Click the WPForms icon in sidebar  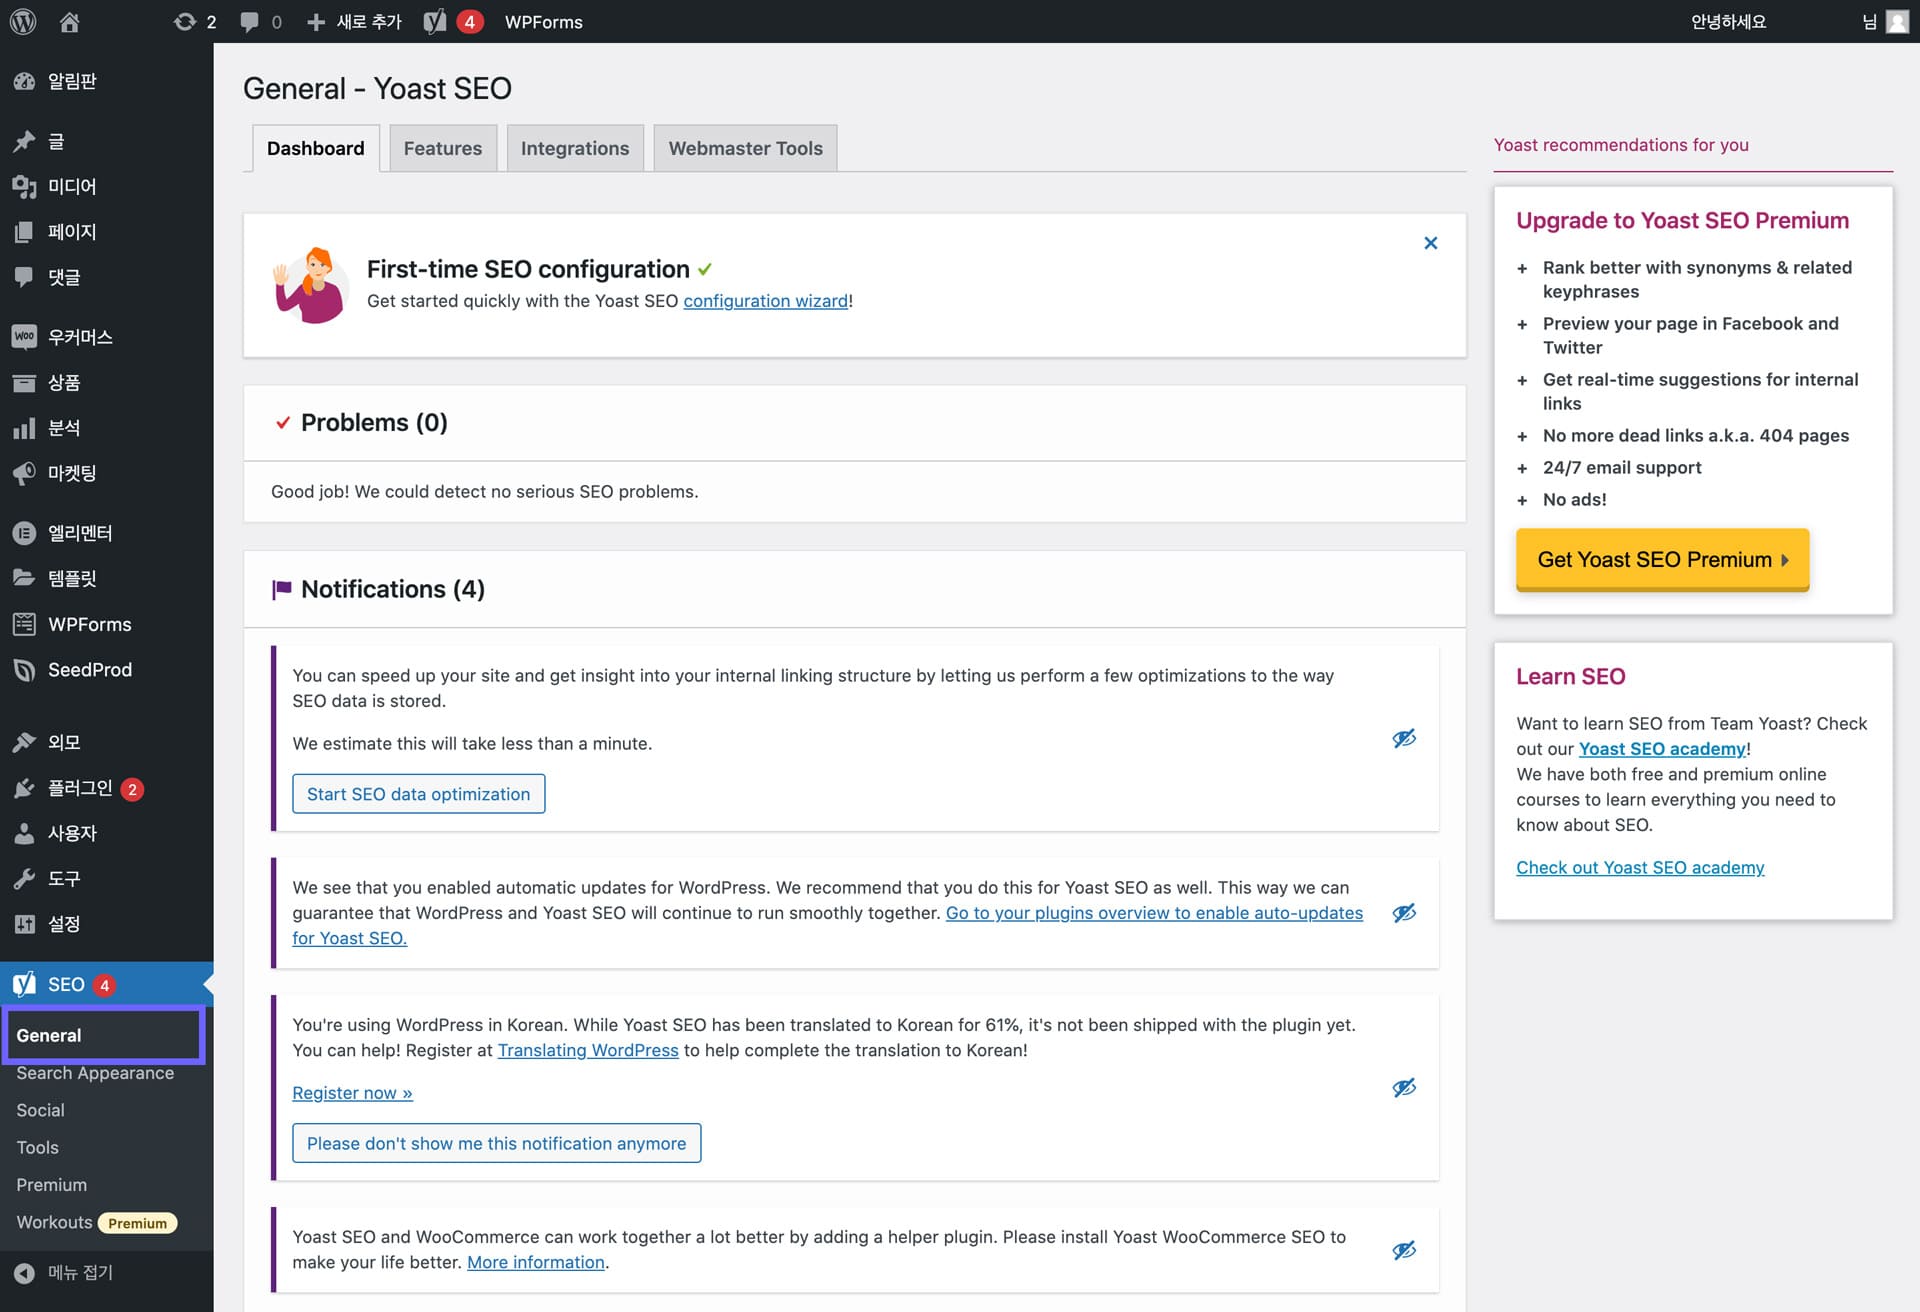coord(25,623)
